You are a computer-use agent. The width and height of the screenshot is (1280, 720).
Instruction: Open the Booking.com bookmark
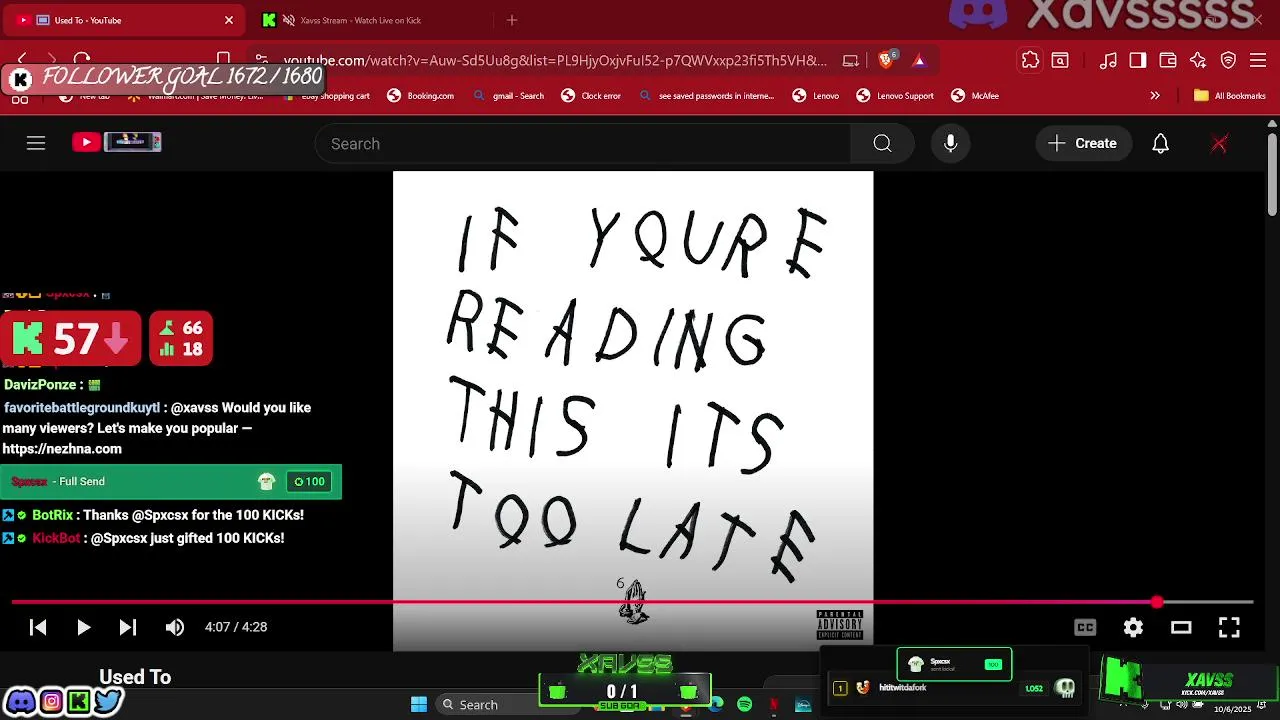tap(421, 96)
